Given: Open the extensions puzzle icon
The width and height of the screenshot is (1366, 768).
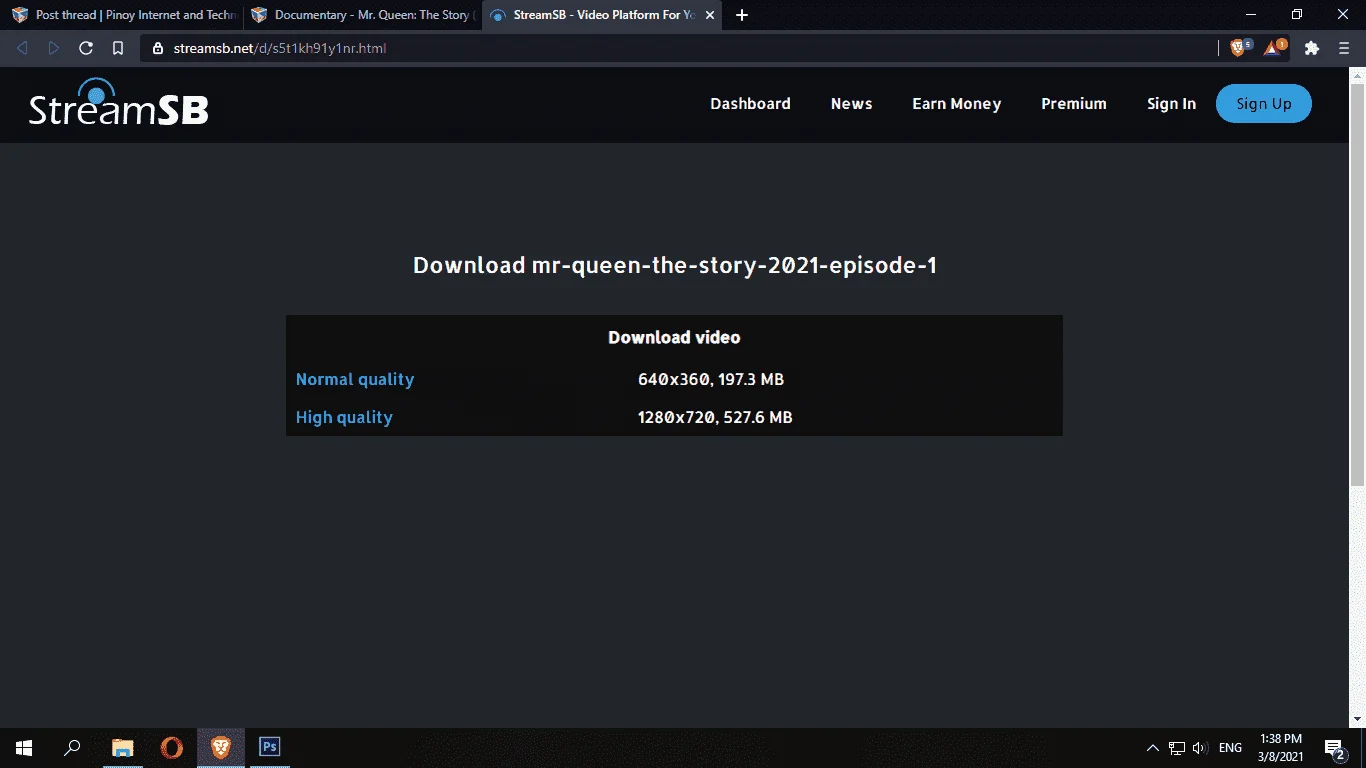Looking at the screenshot, I should 1312,48.
